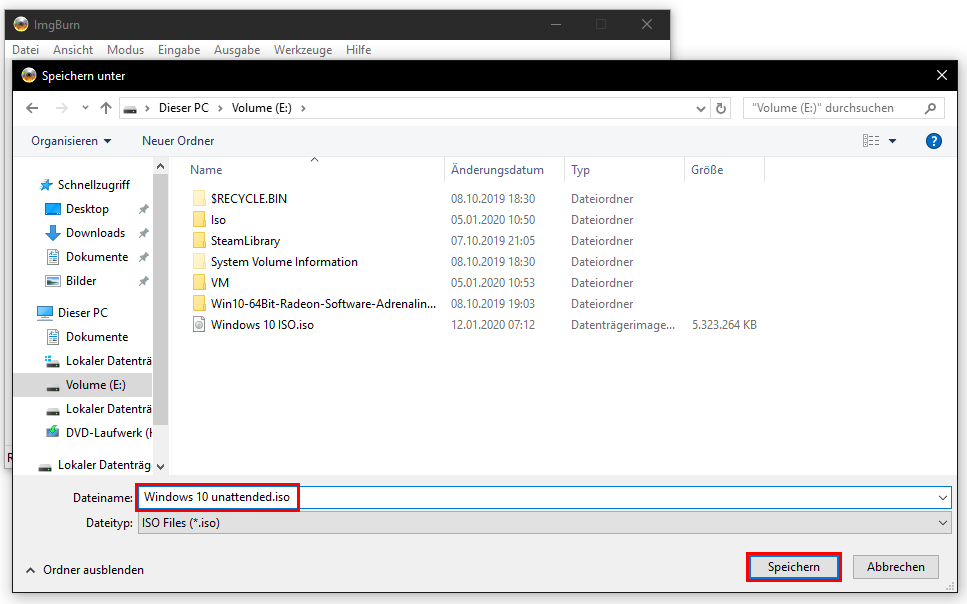Open Modus menu in ImgBurn window
The height and width of the screenshot is (604, 967).
125,50
